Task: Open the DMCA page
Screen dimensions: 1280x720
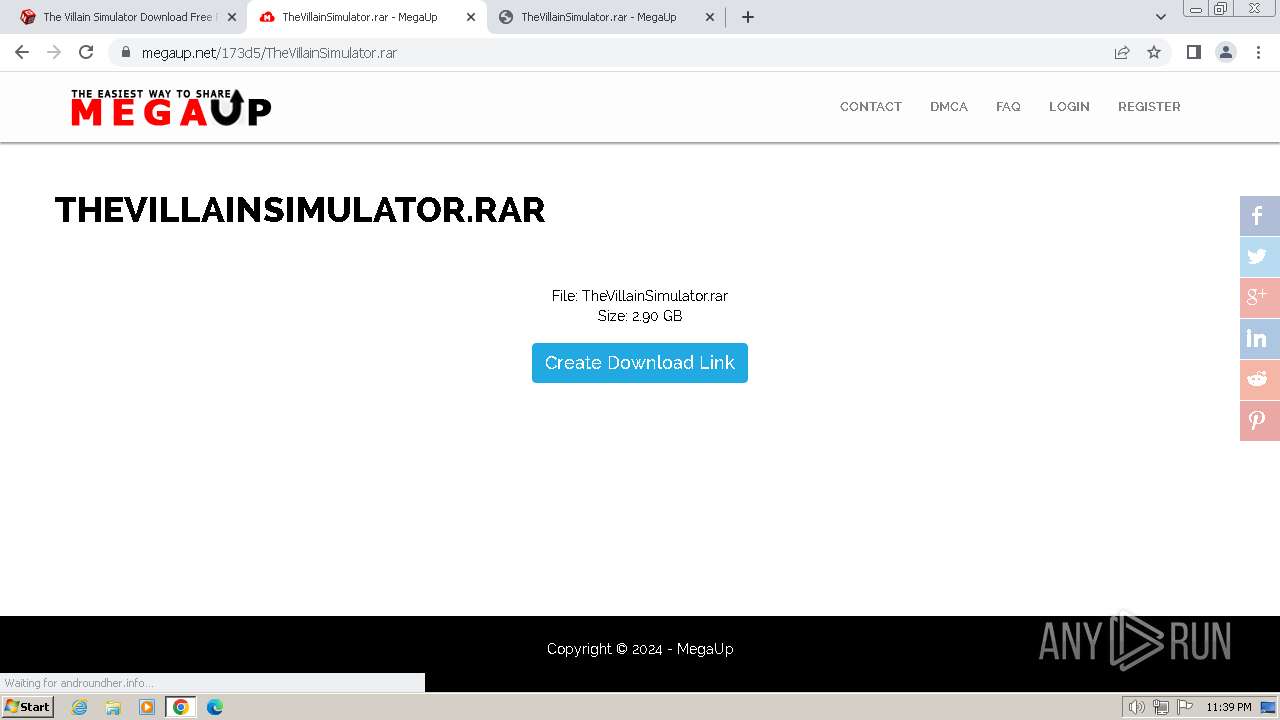Action: tap(949, 106)
